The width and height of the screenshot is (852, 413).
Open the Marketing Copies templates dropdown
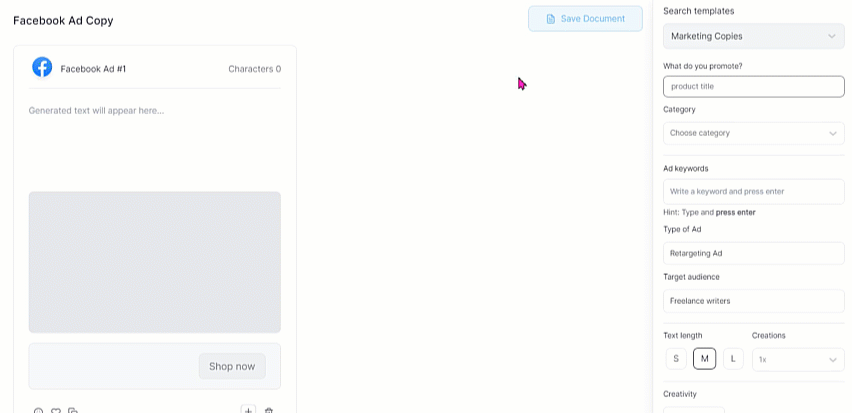pos(754,36)
